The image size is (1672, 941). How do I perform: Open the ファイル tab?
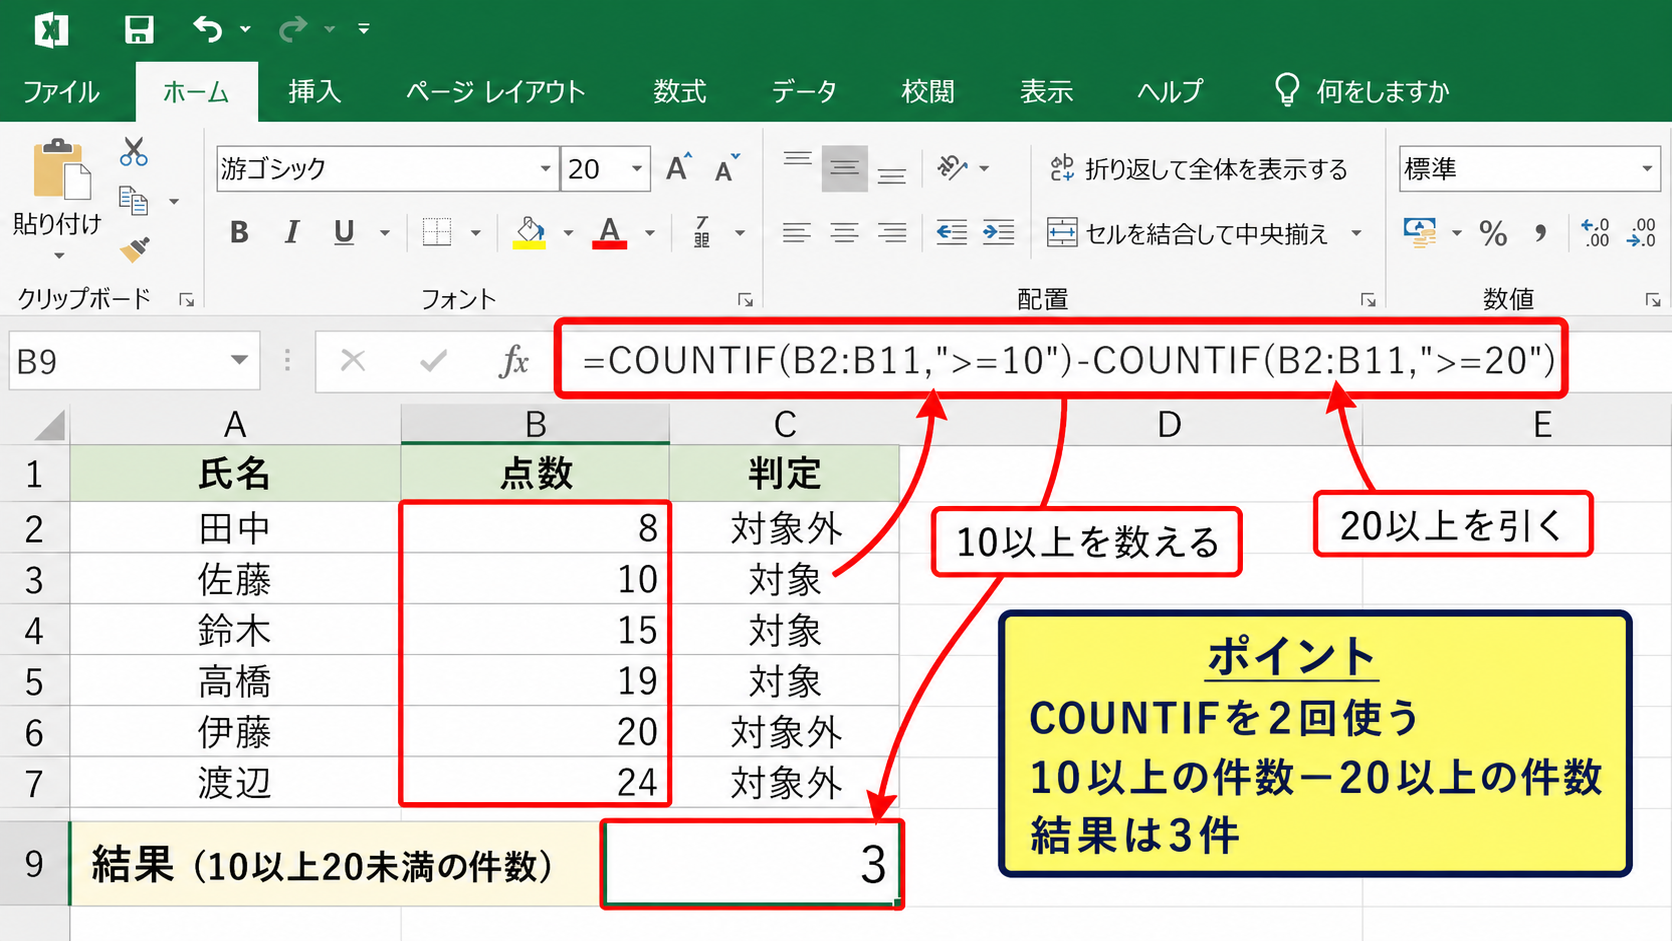click(x=61, y=92)
